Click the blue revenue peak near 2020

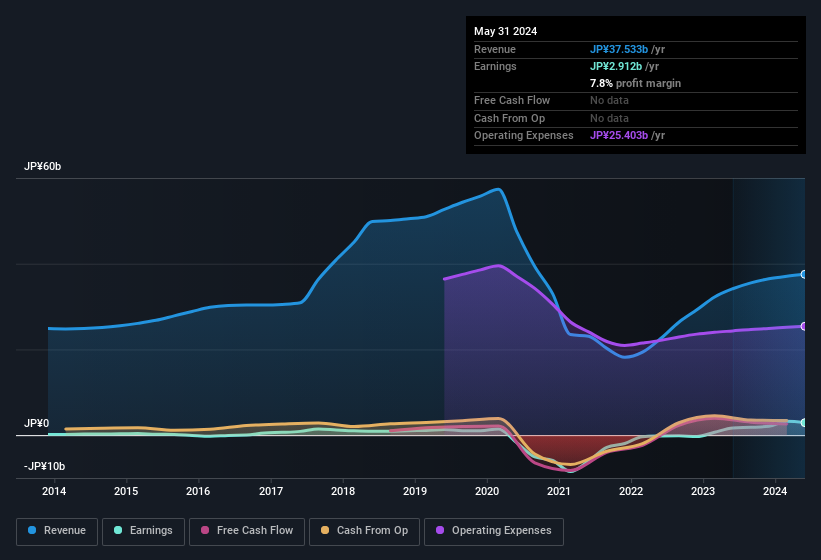497,189
